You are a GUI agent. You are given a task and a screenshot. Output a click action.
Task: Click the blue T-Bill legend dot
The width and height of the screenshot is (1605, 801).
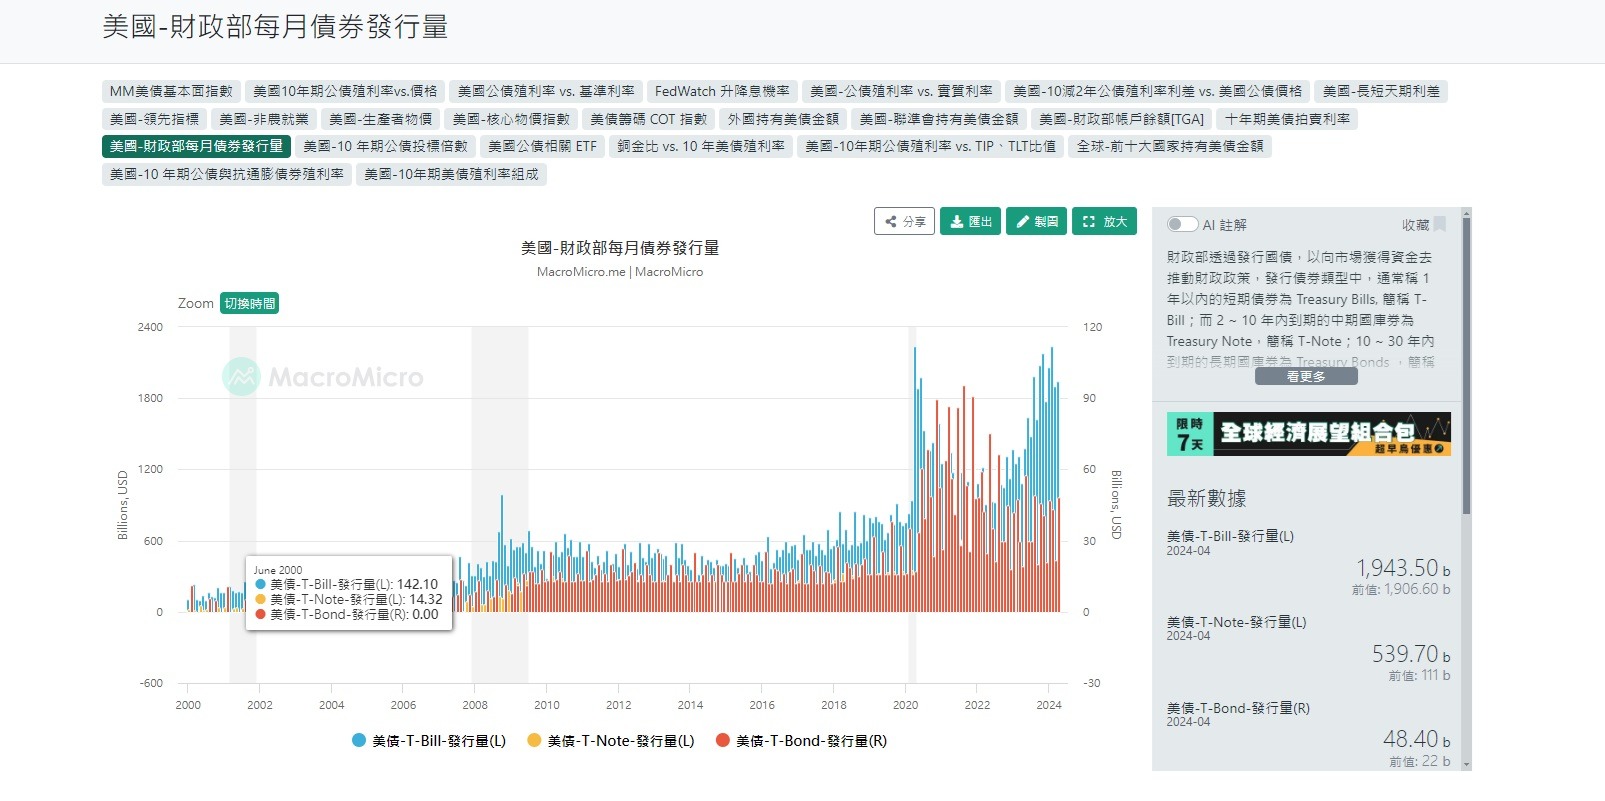[x=359, y=740]
